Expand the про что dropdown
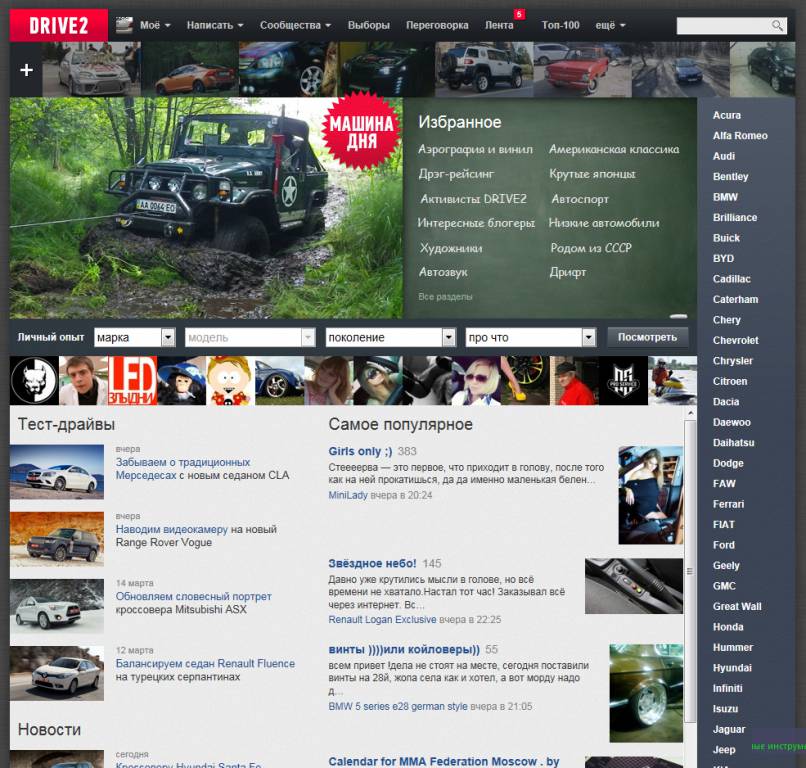This screenshot has height=768, width=806. (589, 338)
